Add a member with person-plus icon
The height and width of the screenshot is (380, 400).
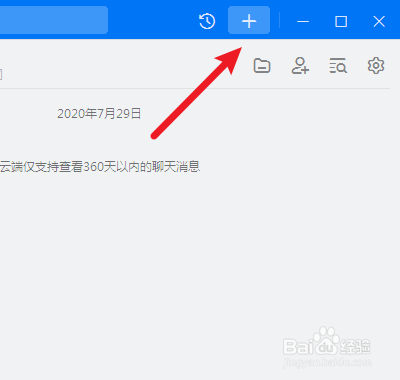coord(300,65)
